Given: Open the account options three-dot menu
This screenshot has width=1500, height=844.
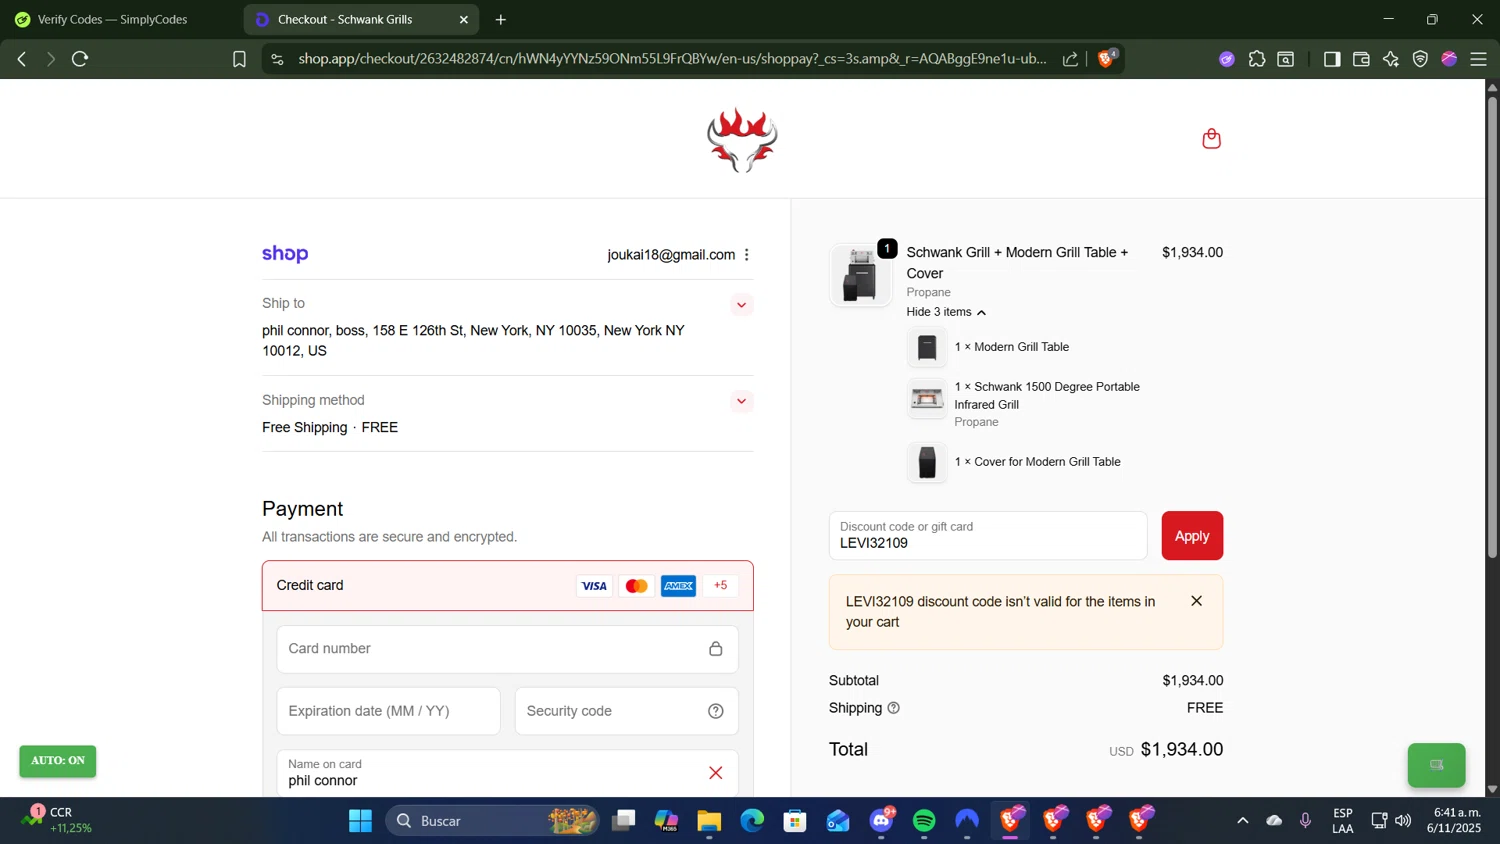Looking at the screenshot, I should click(747, 255).
